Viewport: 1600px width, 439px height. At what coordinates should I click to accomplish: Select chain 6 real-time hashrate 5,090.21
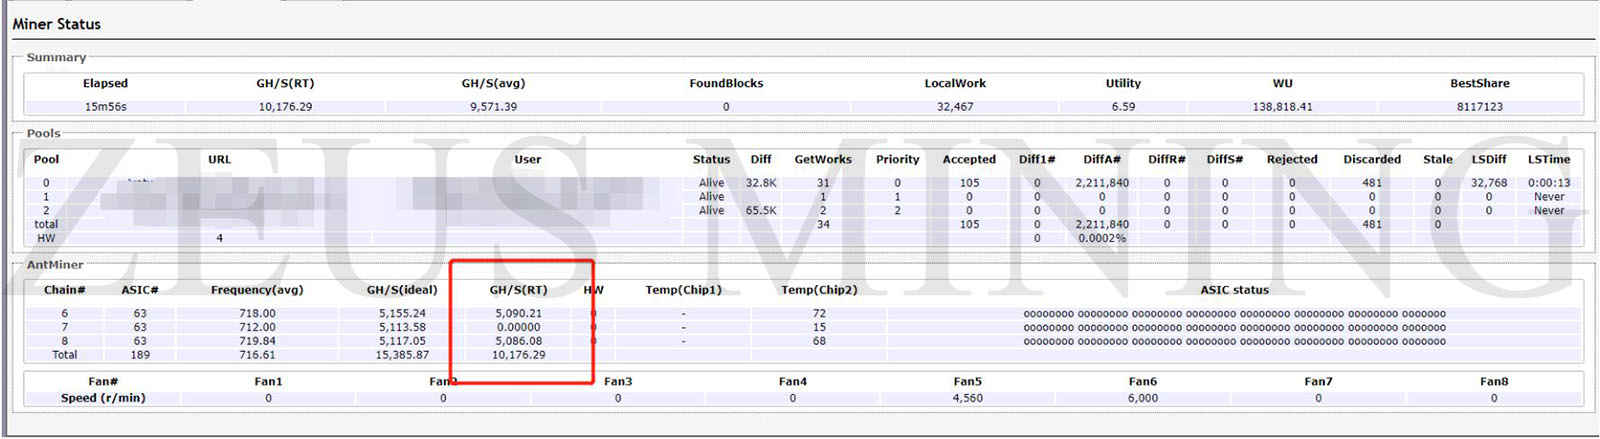[519, 313]
